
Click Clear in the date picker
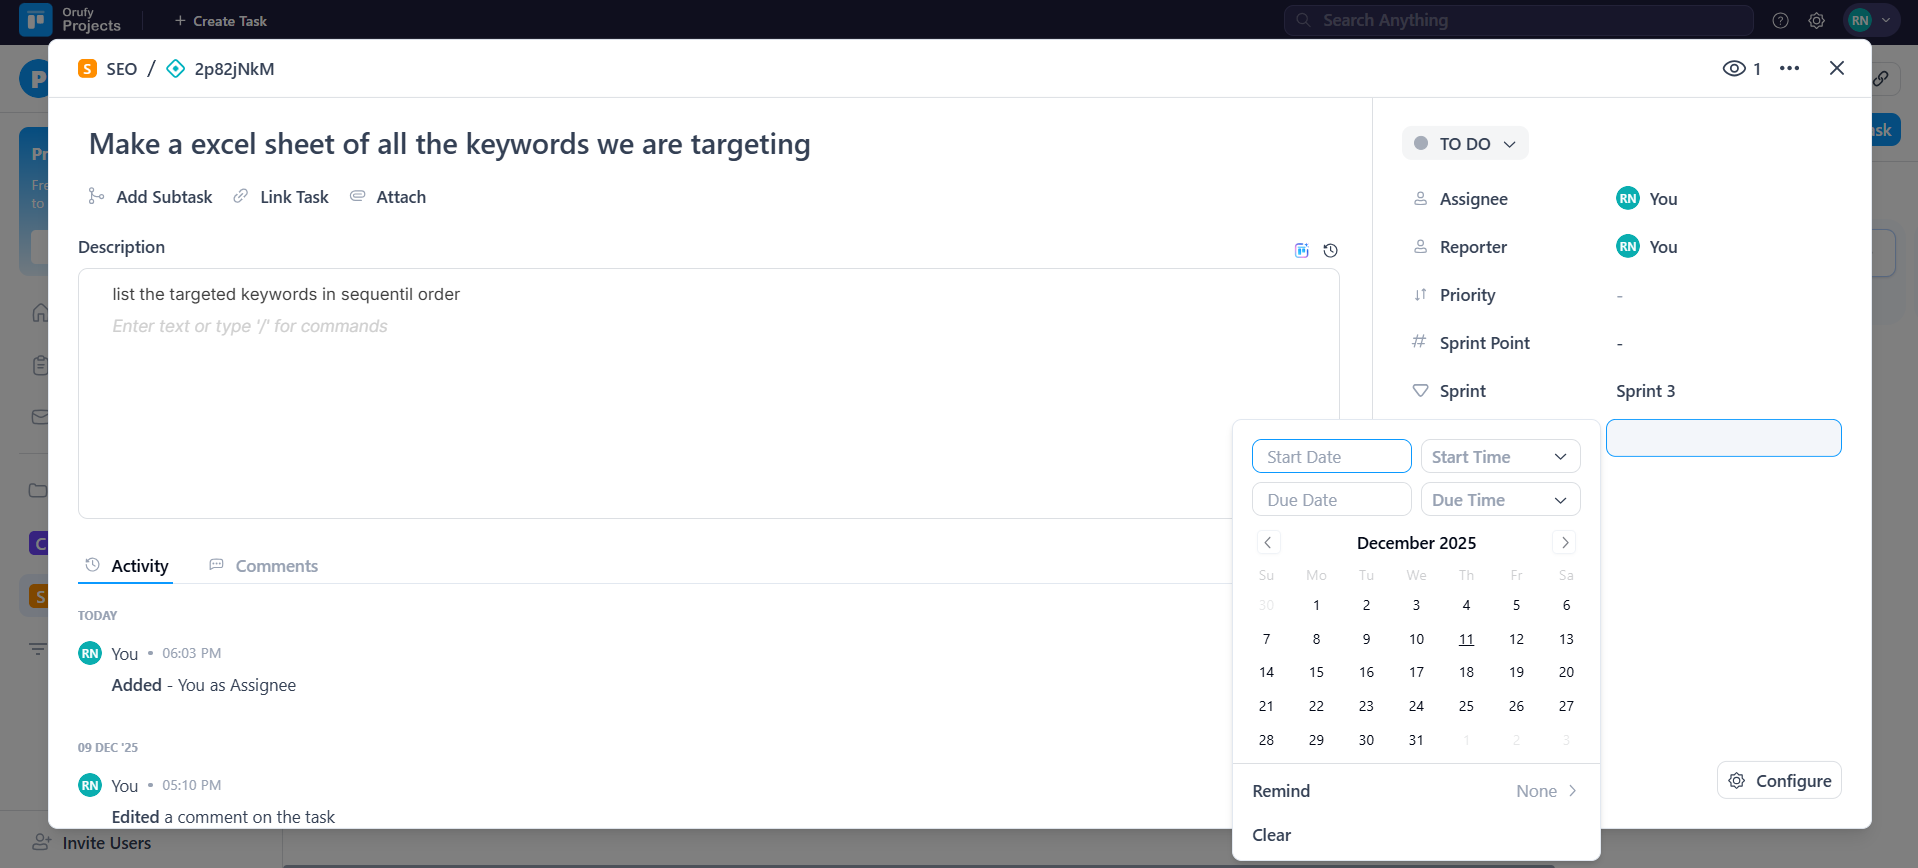pyautogui.click(x=1271, y=835)
